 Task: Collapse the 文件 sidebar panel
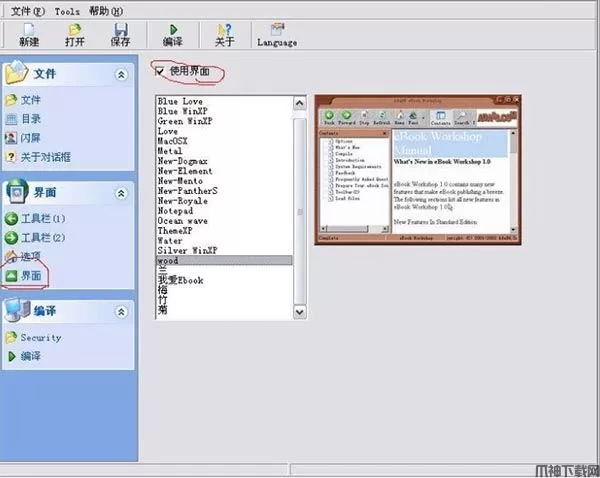point(121,74)
